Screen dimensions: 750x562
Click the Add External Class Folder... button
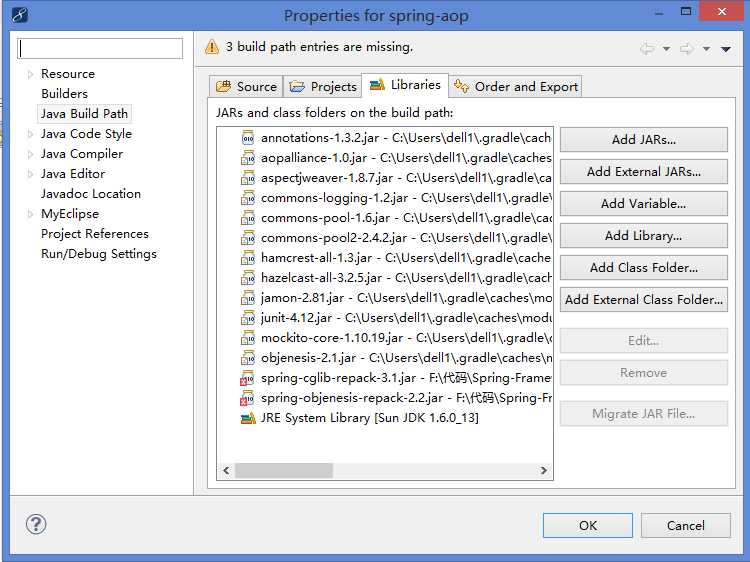(x=644, y=299)
